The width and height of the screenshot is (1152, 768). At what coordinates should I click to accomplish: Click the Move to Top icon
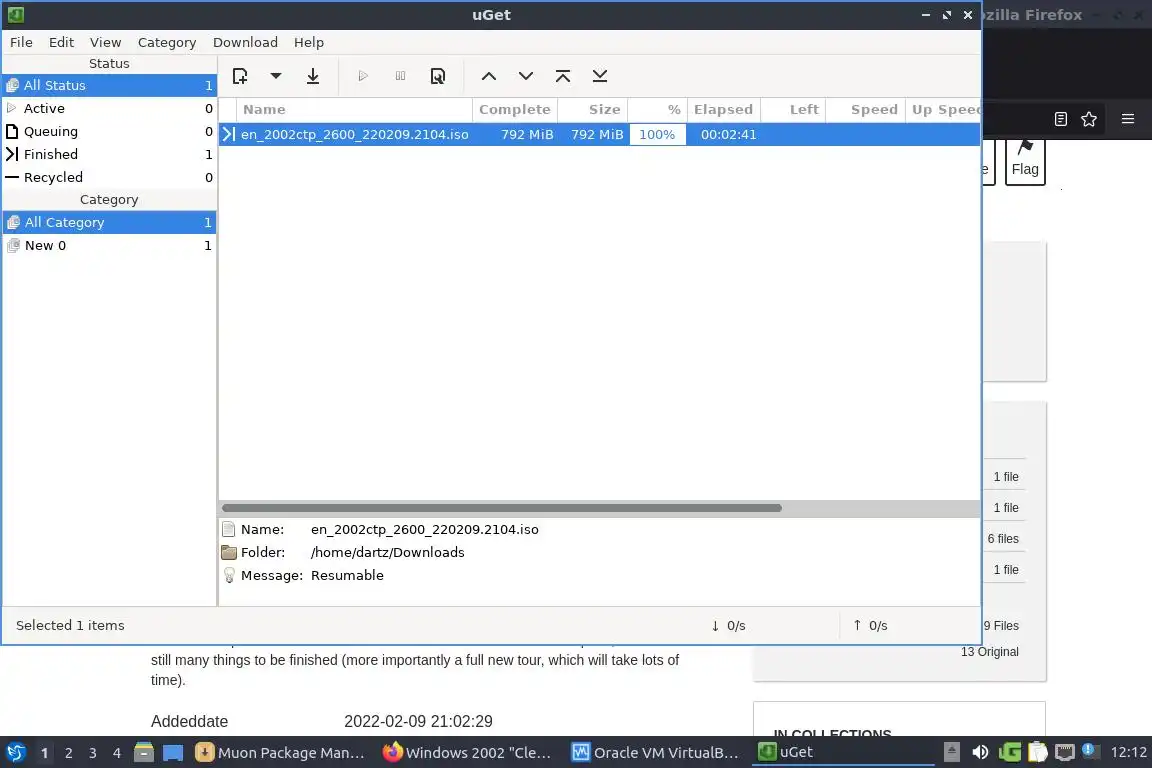563,76
